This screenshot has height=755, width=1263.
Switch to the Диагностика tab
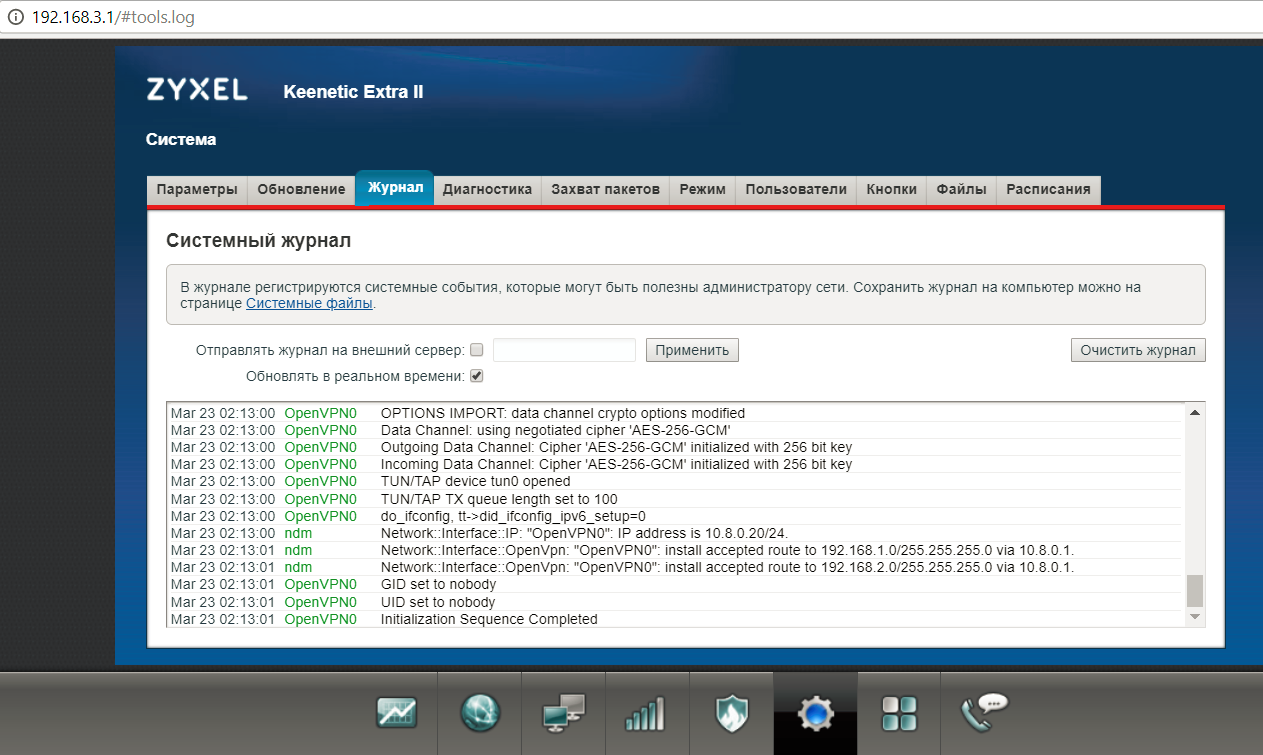pos(487,189)
